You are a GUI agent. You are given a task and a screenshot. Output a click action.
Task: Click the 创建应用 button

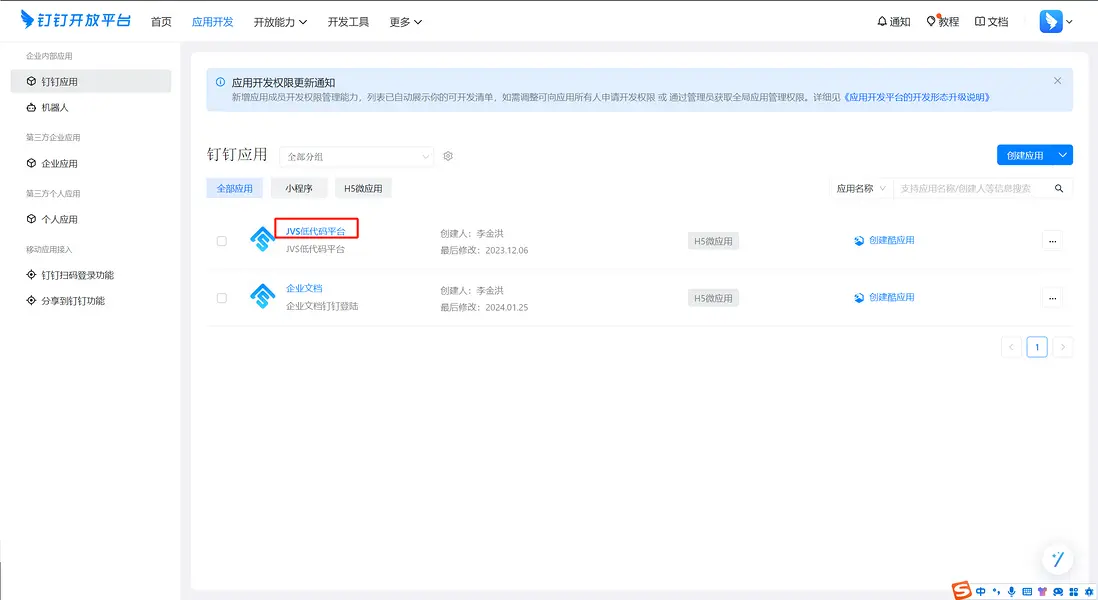coord(1027,154)
